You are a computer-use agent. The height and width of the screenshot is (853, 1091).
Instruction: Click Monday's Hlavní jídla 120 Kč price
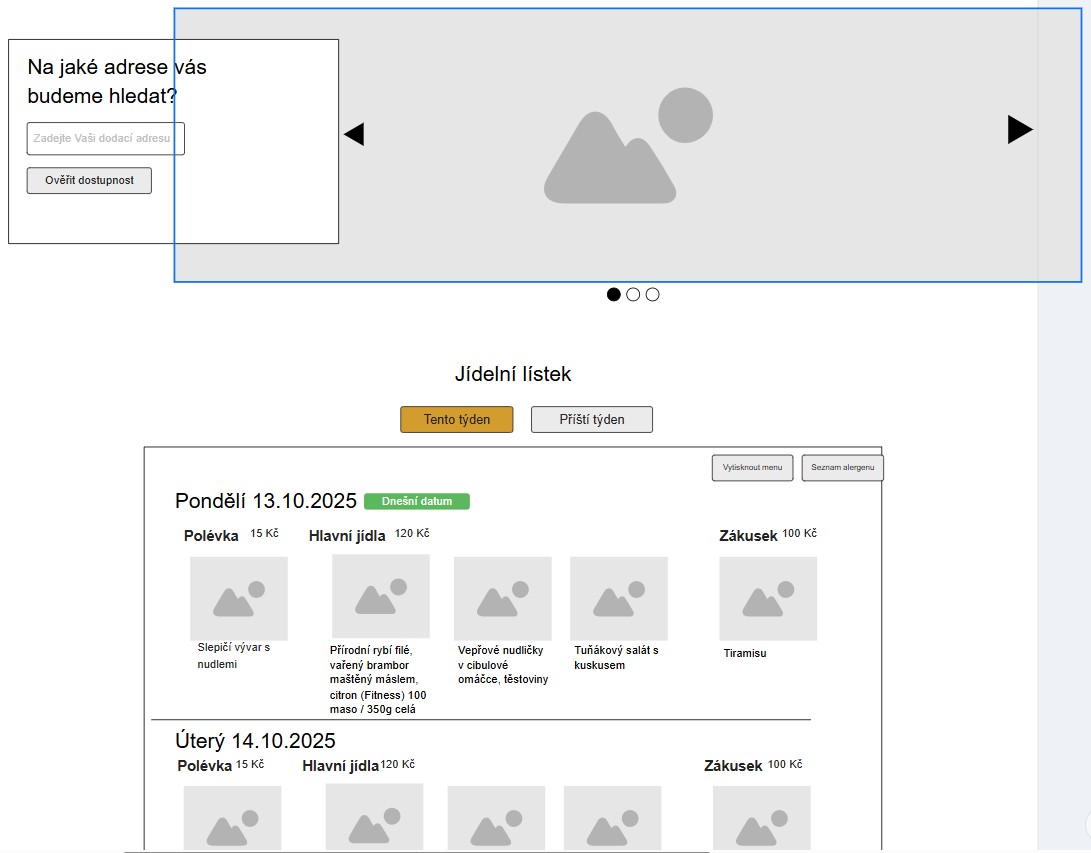pos(412,533)
